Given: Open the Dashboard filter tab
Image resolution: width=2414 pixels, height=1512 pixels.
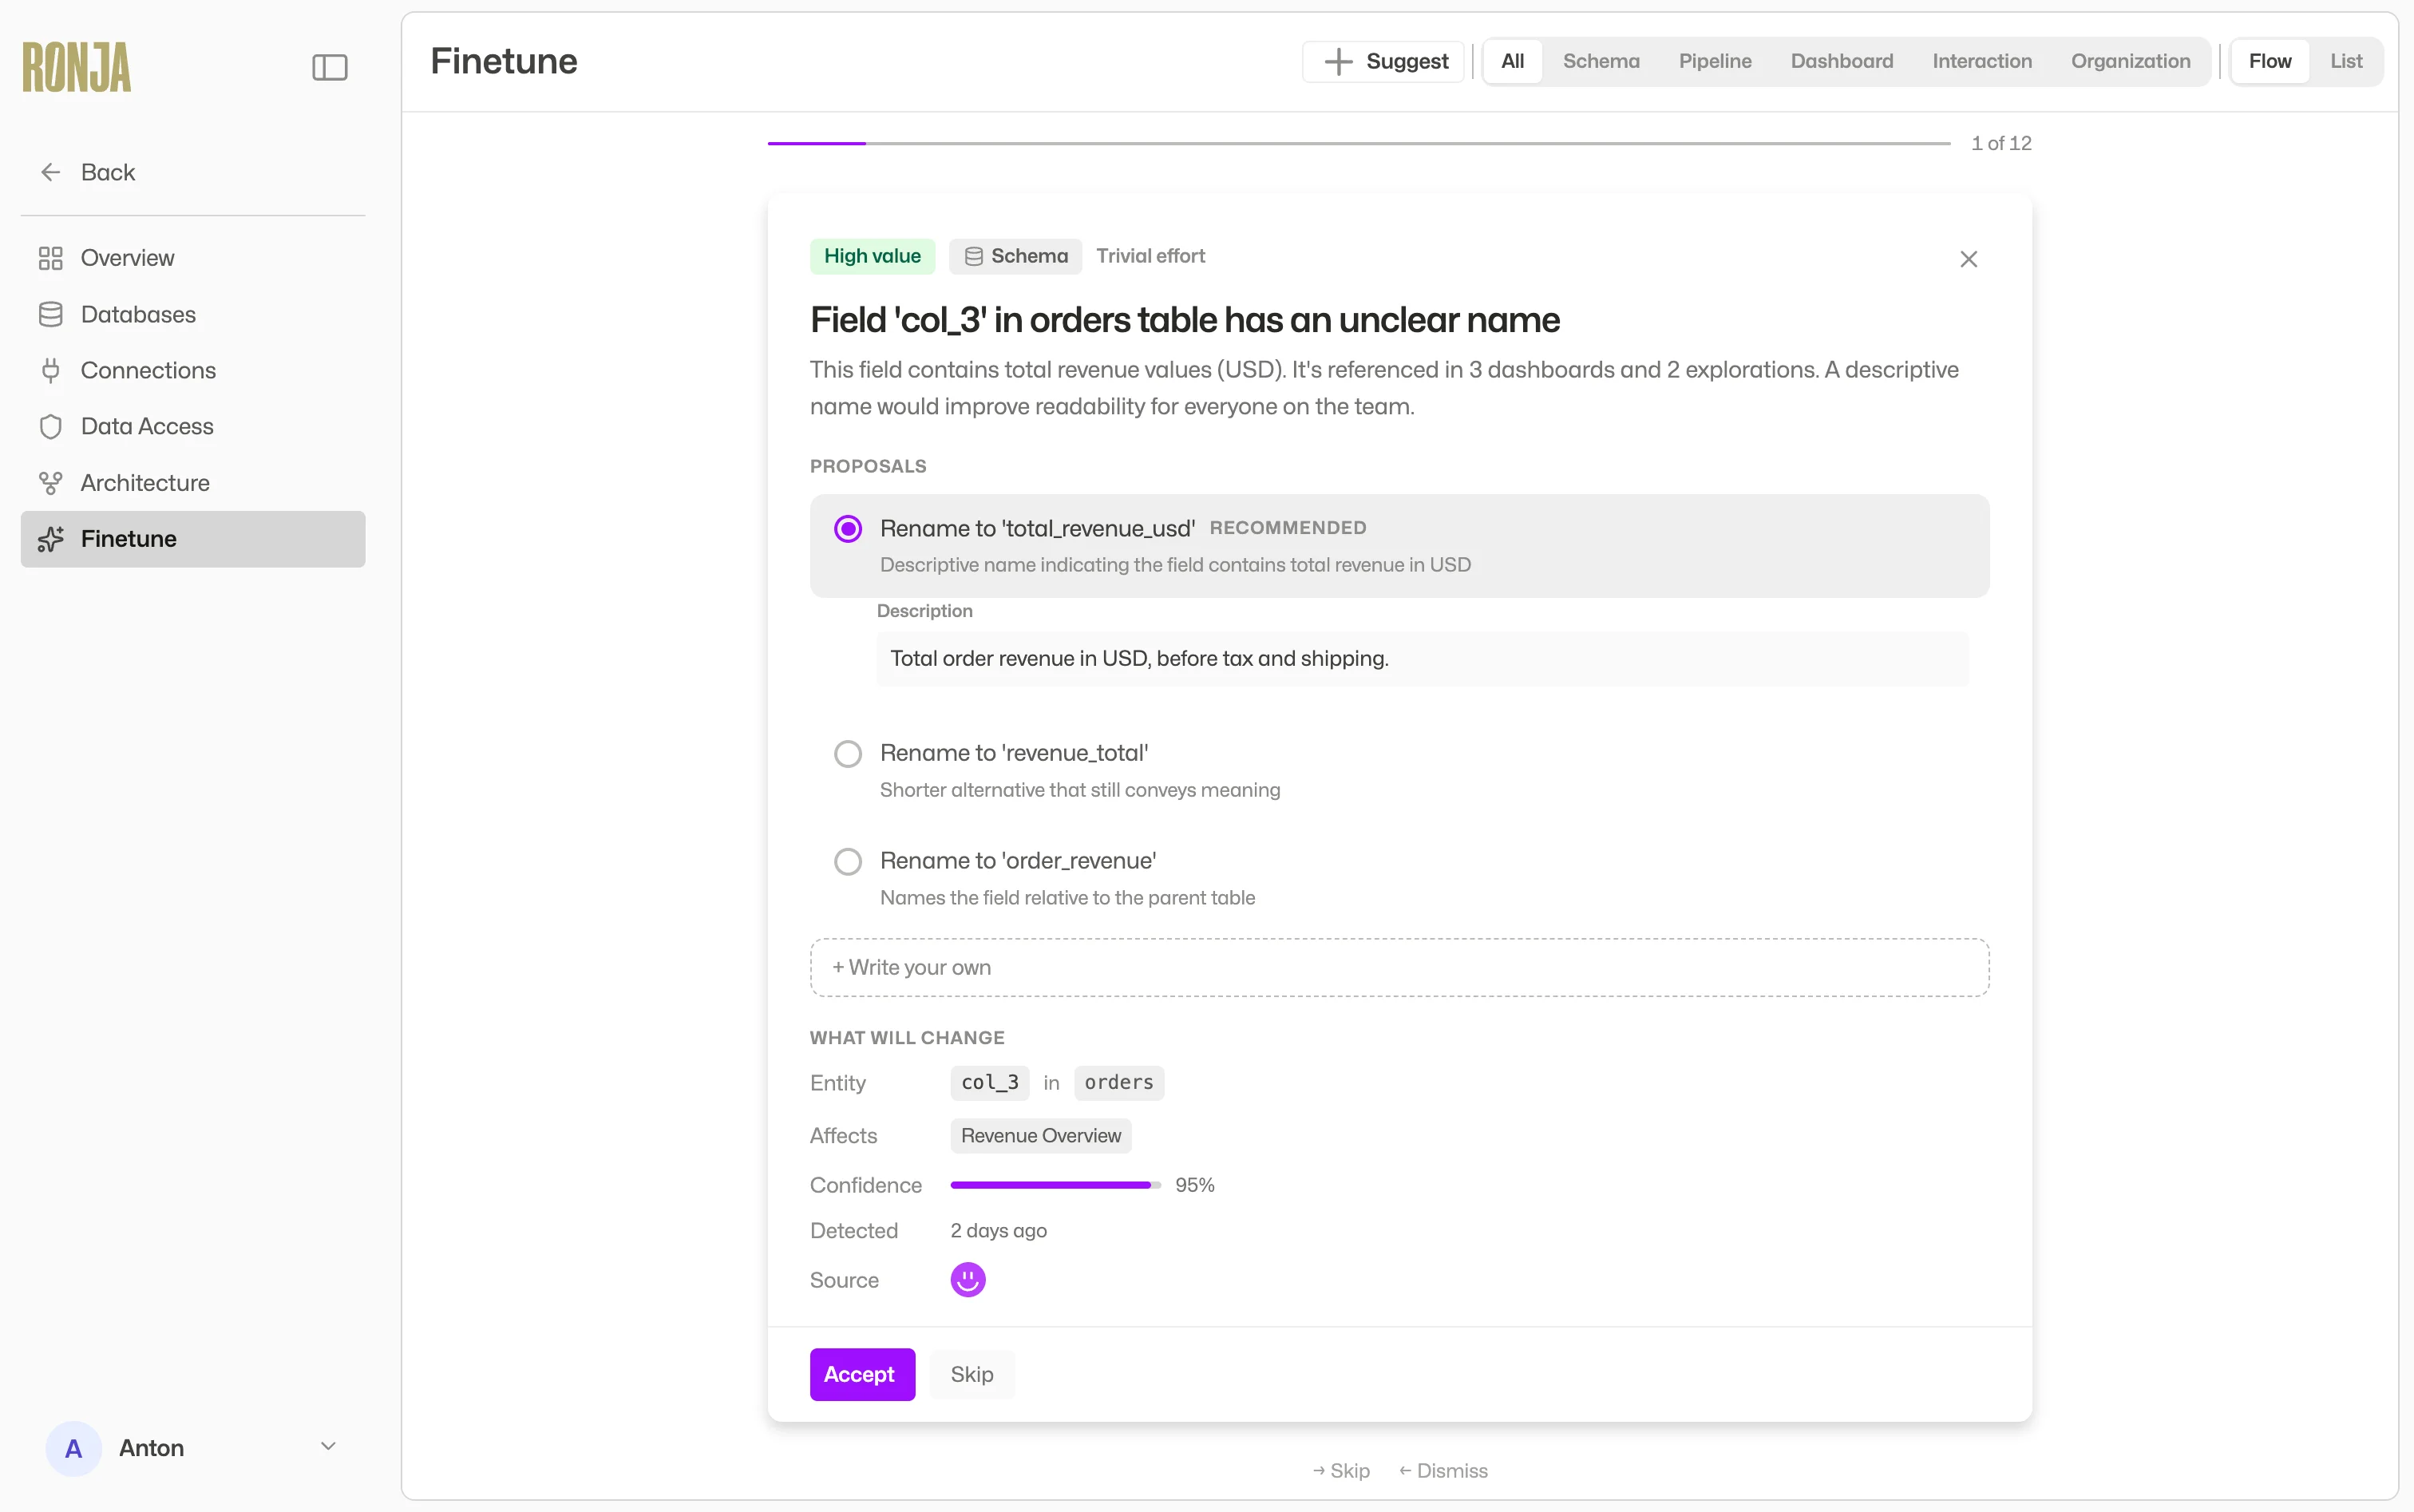Looking at the screenshot, I should coord(1839,61).
